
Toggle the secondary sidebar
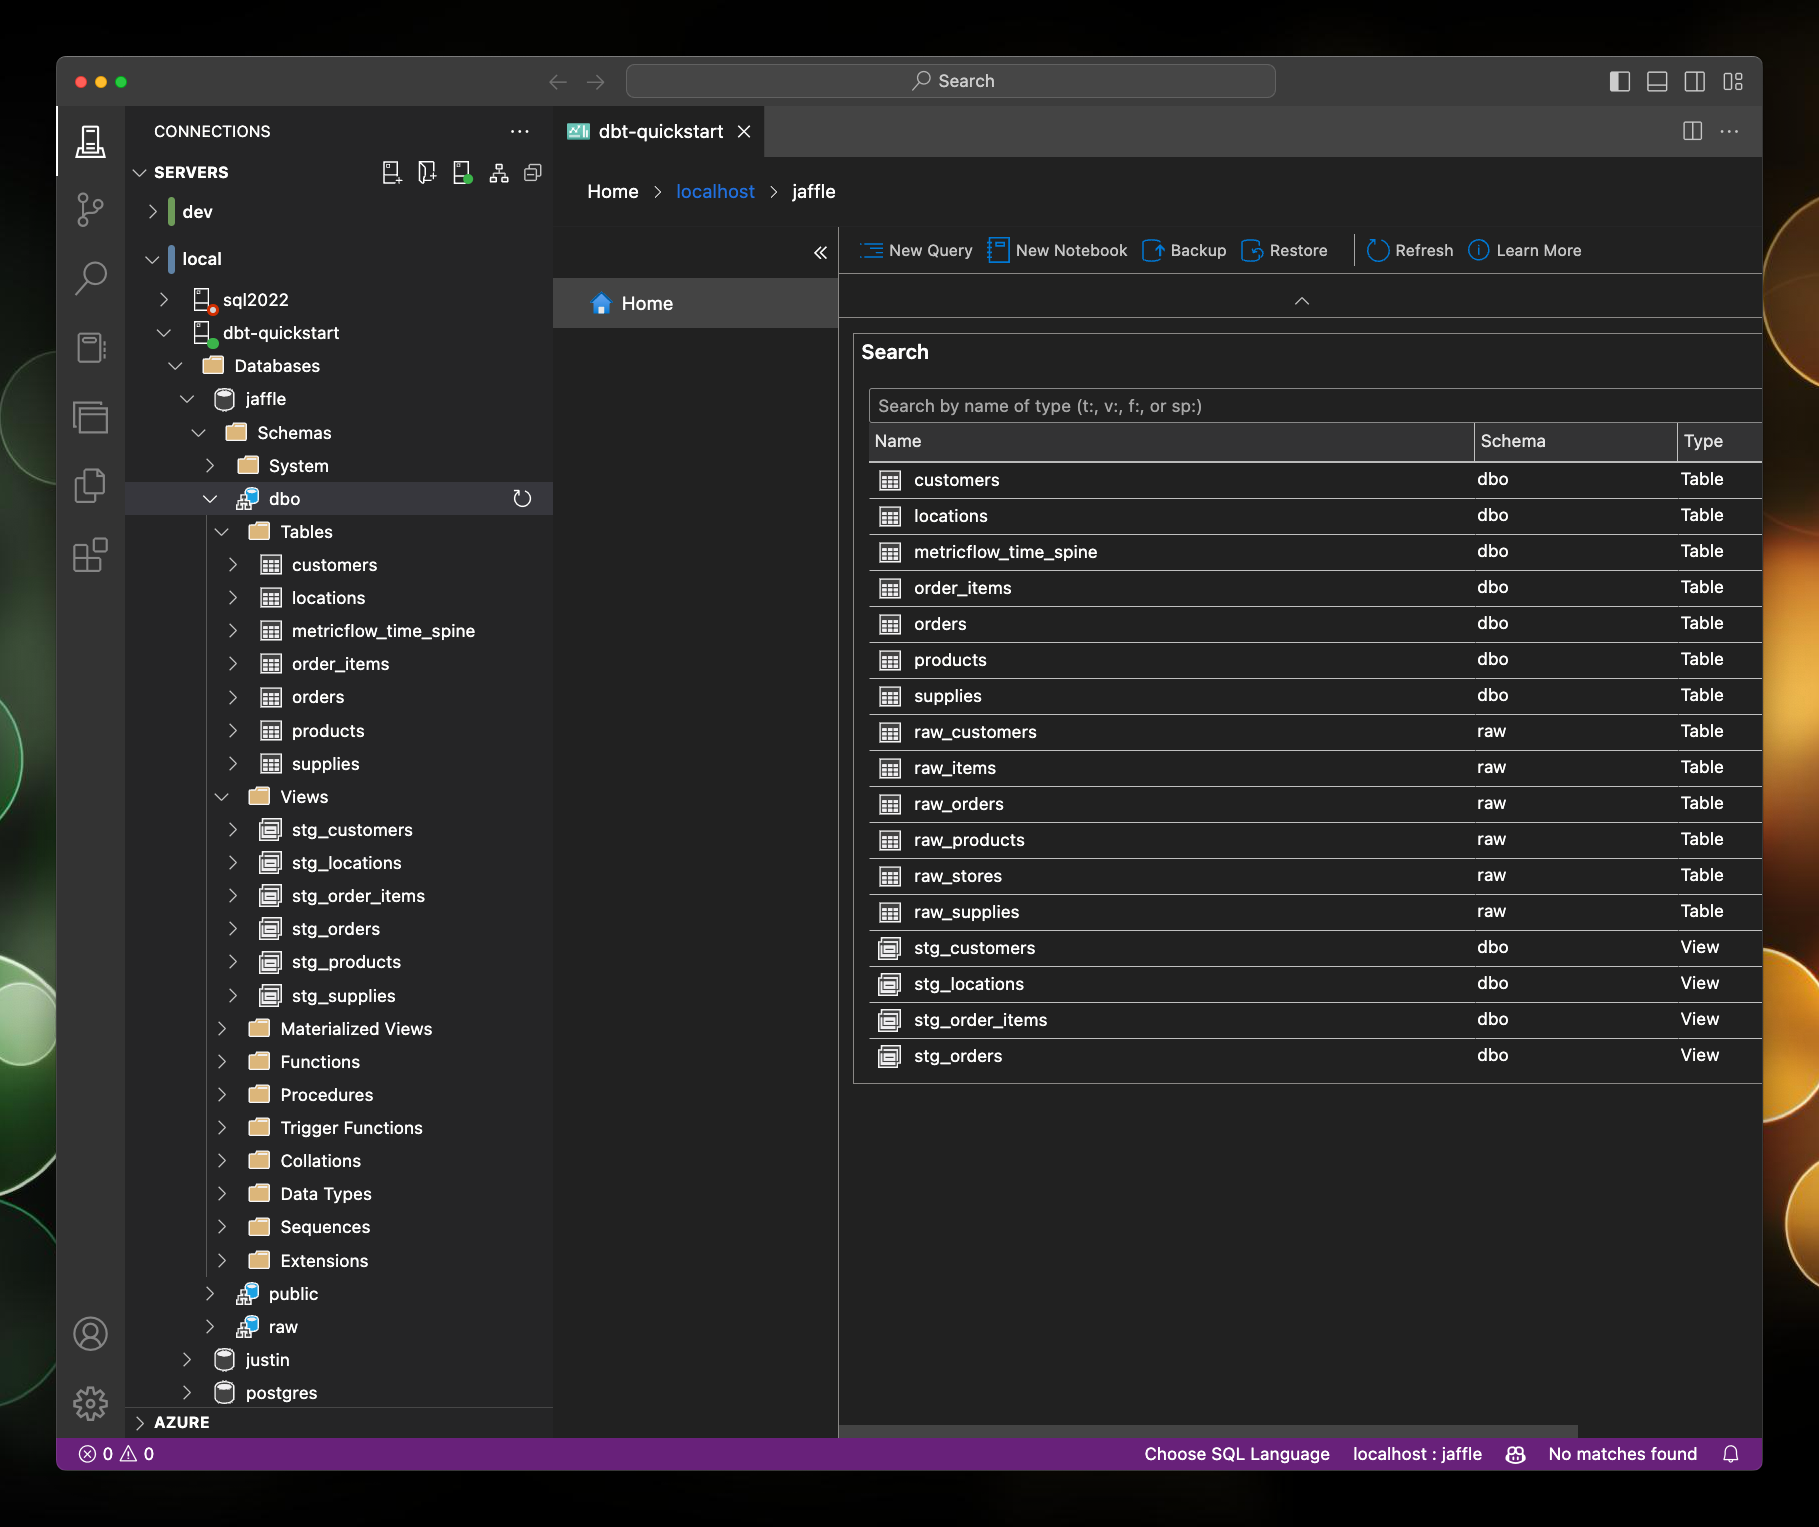coord(1694,81)
